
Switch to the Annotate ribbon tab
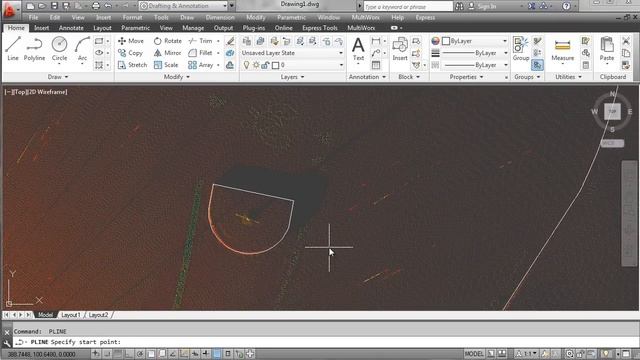click(71, 28)
